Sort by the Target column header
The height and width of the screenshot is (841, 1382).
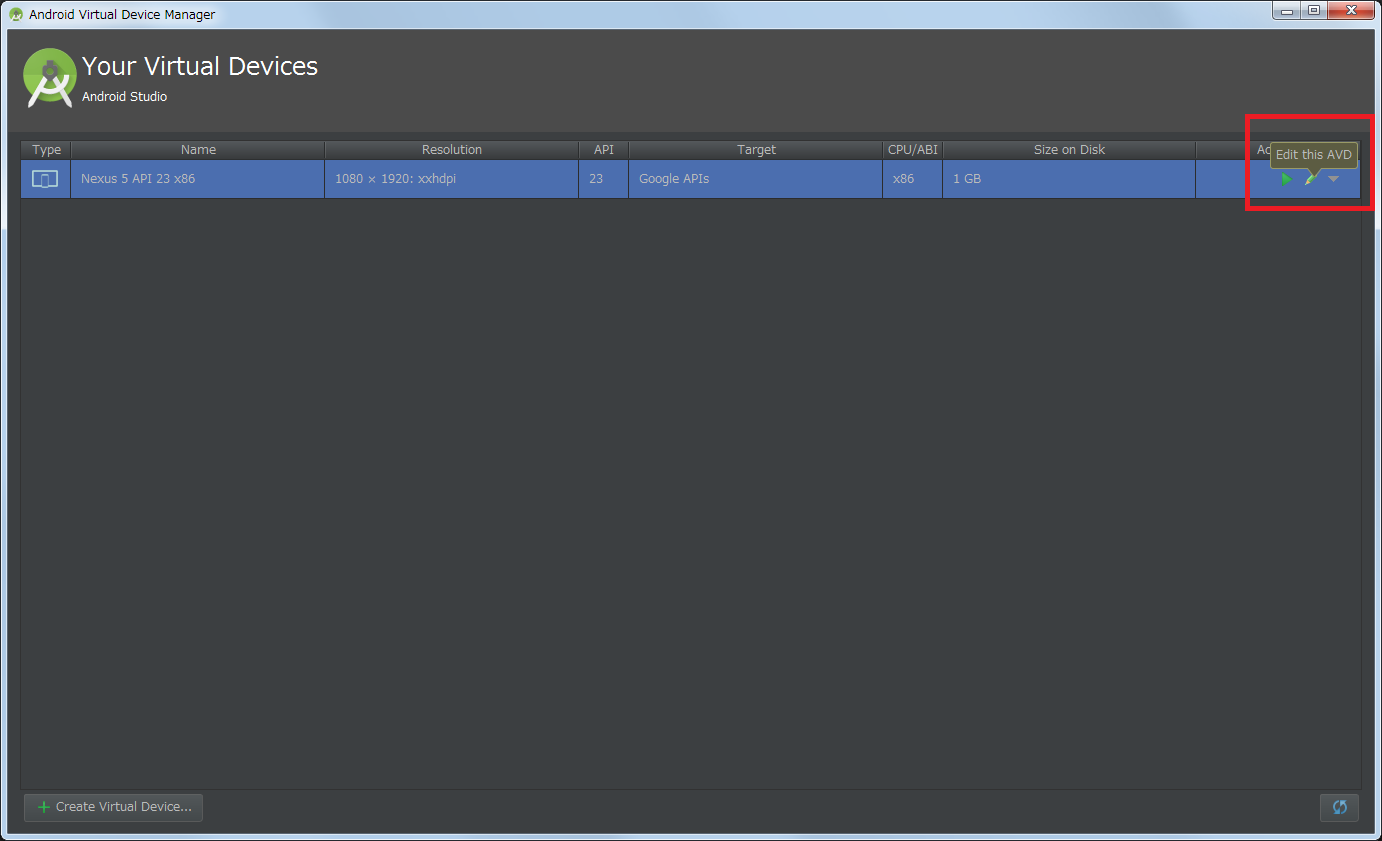coord(756,150)
